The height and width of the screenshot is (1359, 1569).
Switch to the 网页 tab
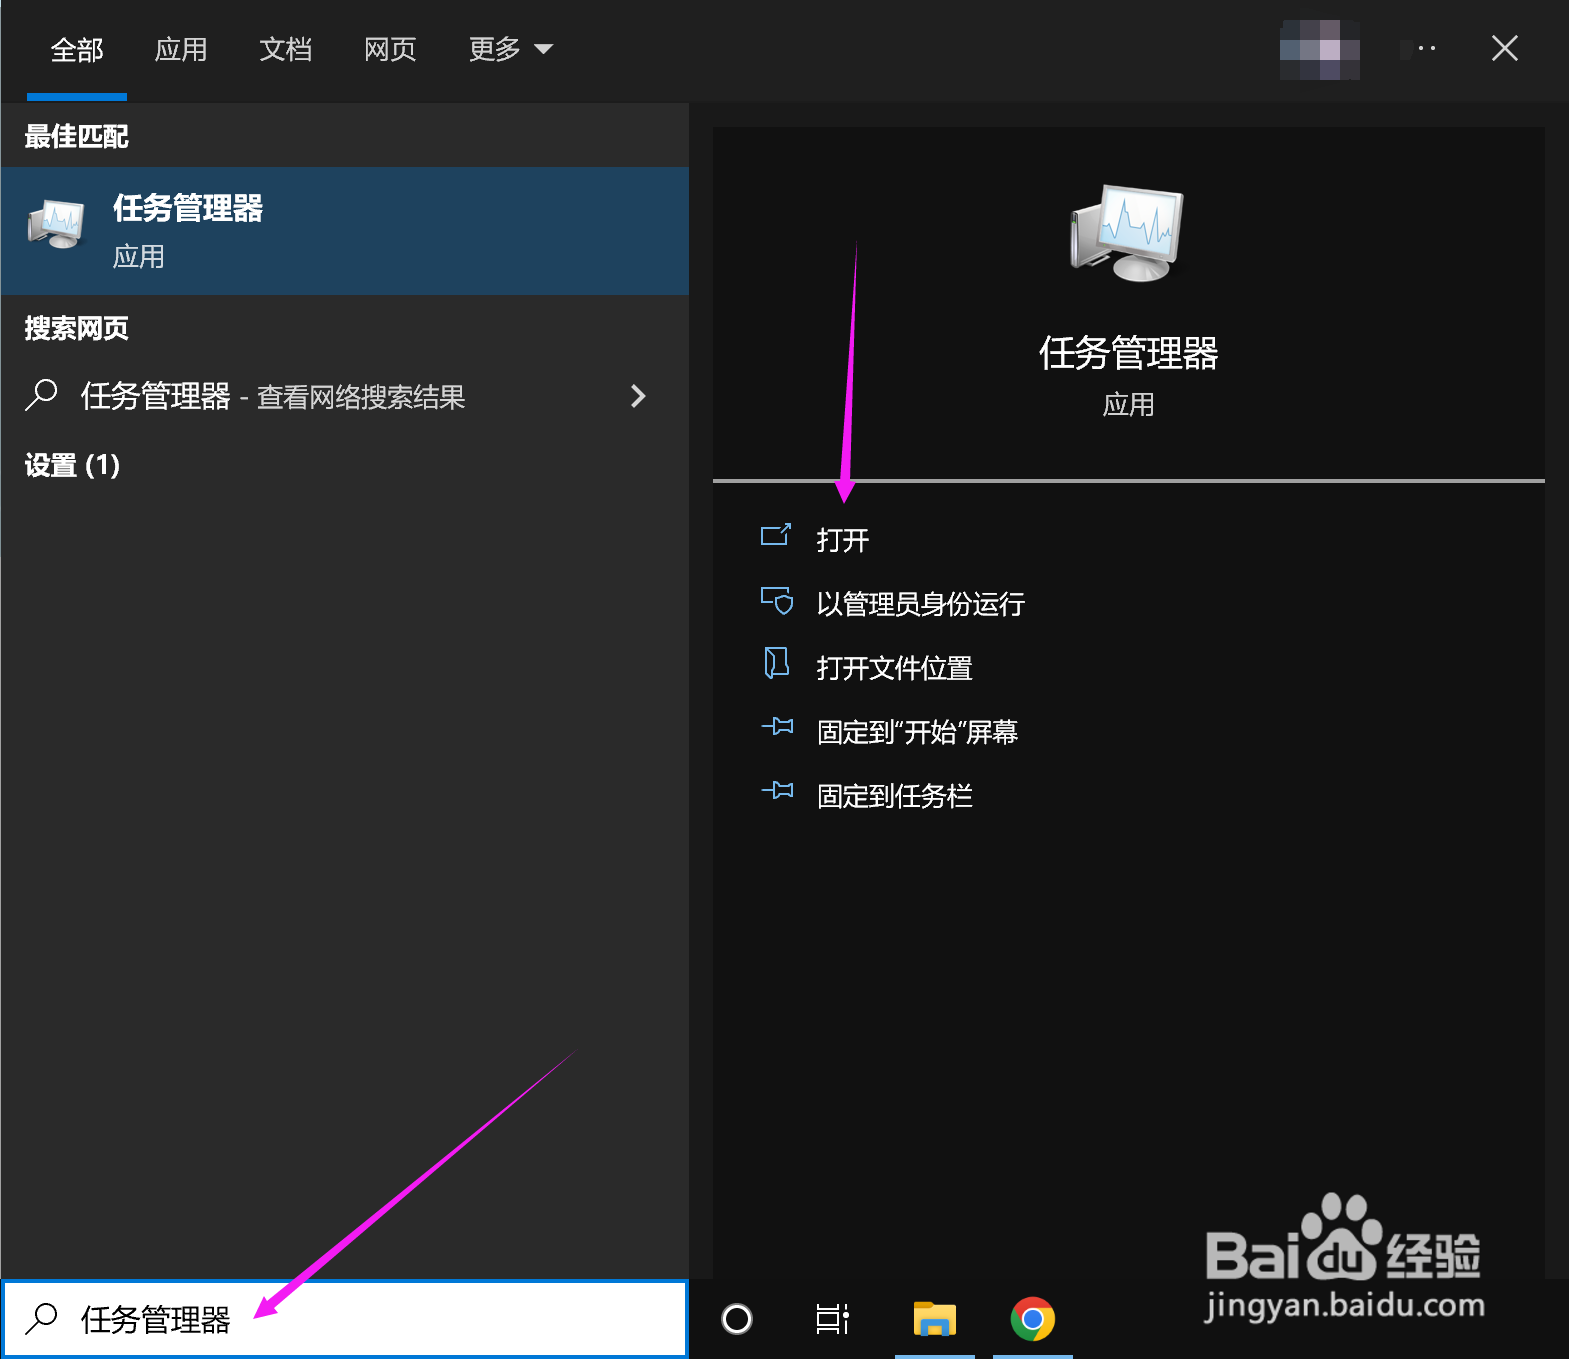390,50
